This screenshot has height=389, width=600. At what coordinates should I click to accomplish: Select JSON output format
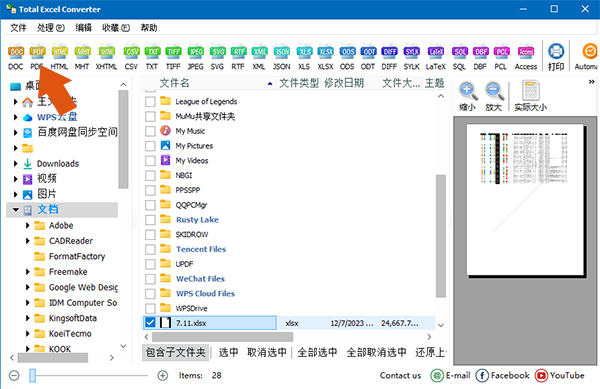click(282, 57)
